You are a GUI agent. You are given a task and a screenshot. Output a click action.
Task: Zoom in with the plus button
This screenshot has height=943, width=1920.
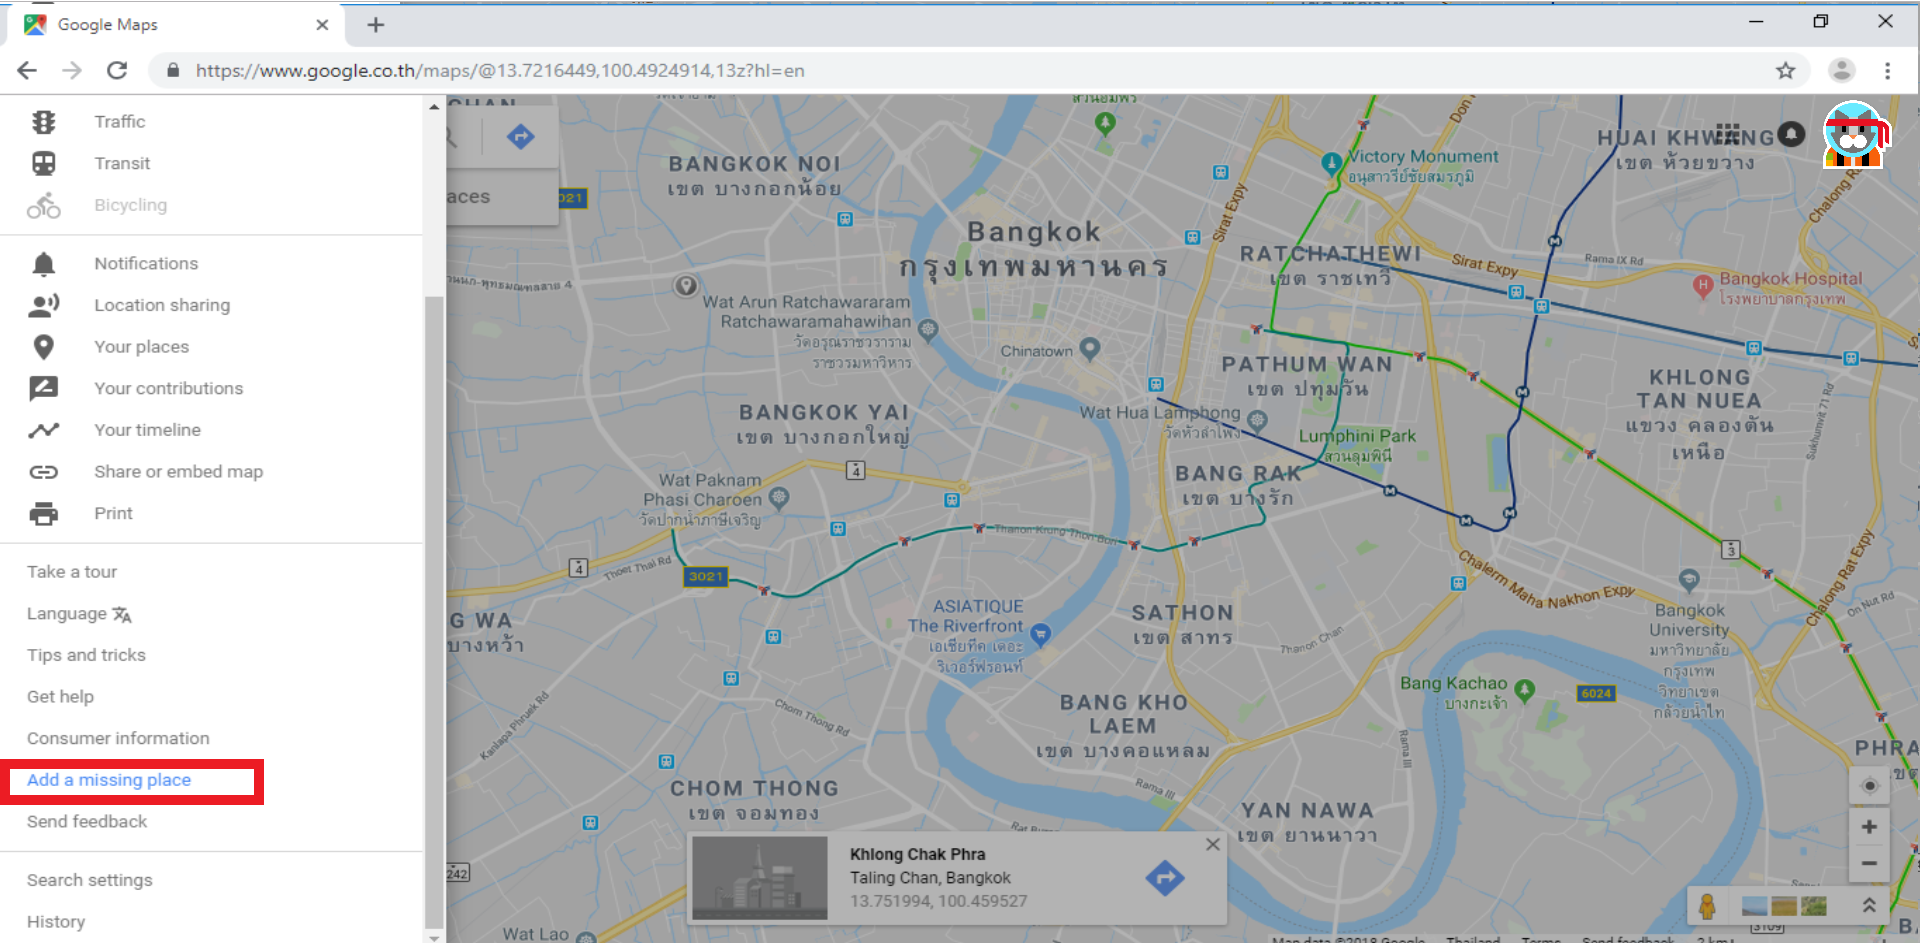1869,827
